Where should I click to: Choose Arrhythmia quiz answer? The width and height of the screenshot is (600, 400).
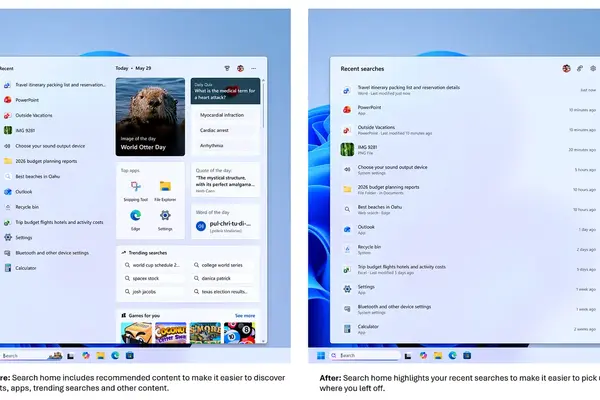pyautogui.click(x=226, y=145)
